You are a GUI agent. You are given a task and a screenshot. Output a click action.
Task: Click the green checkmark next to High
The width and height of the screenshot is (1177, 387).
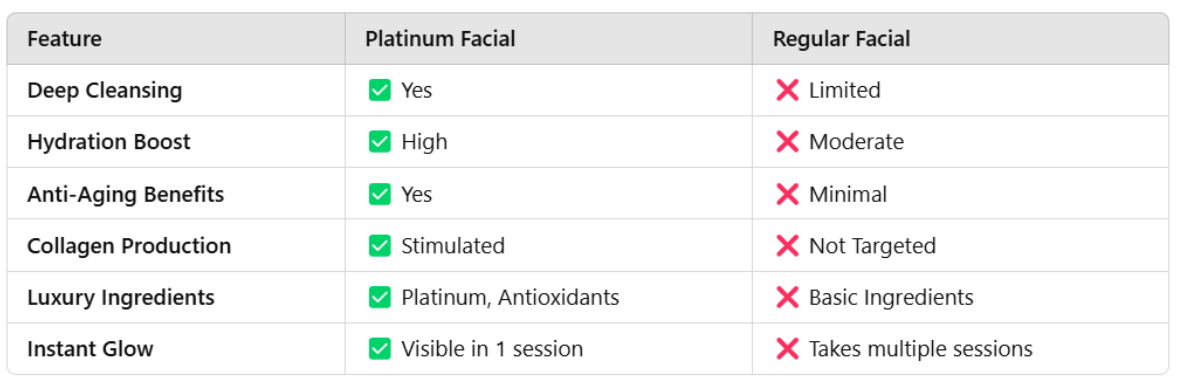(380, 142)
